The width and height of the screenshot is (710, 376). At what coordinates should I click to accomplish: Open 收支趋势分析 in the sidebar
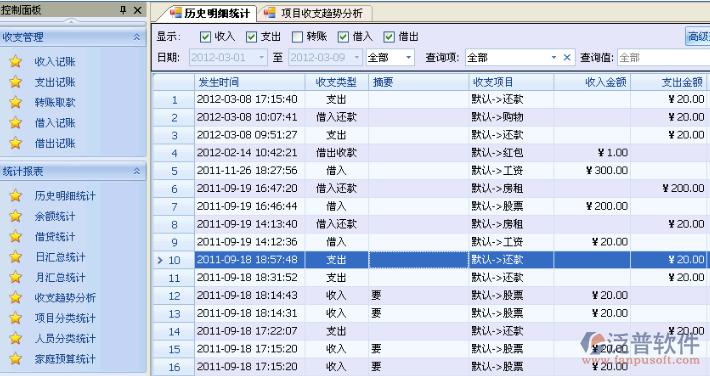65,298
